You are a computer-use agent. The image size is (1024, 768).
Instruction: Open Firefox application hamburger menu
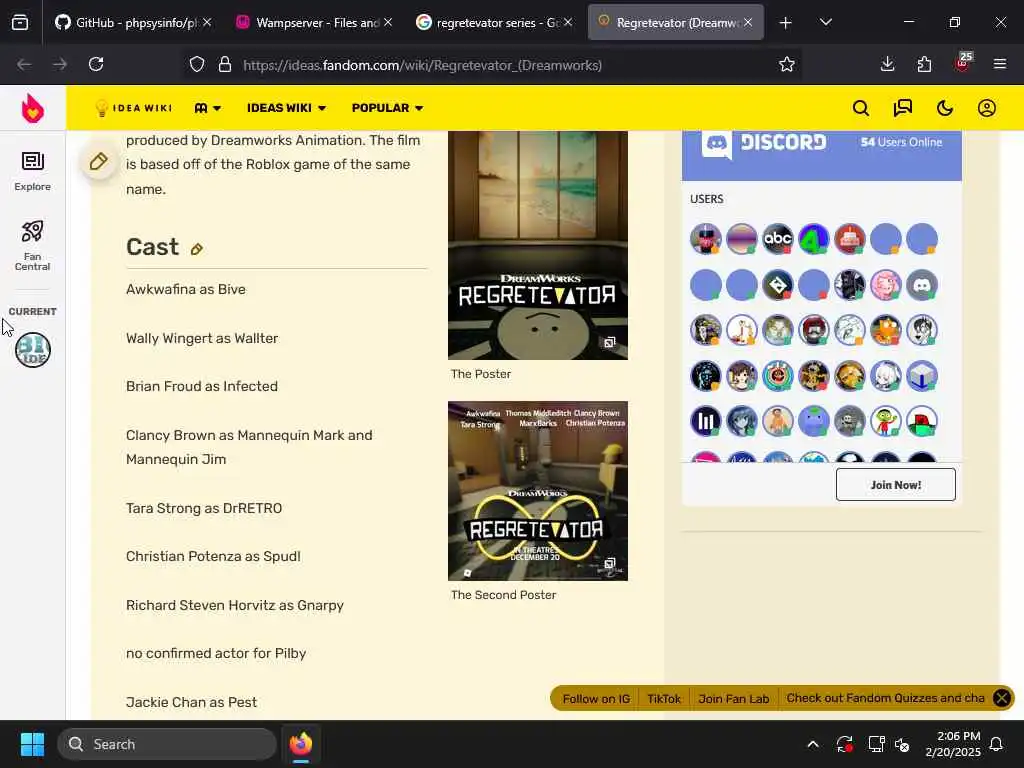(x=1000, y=64)
